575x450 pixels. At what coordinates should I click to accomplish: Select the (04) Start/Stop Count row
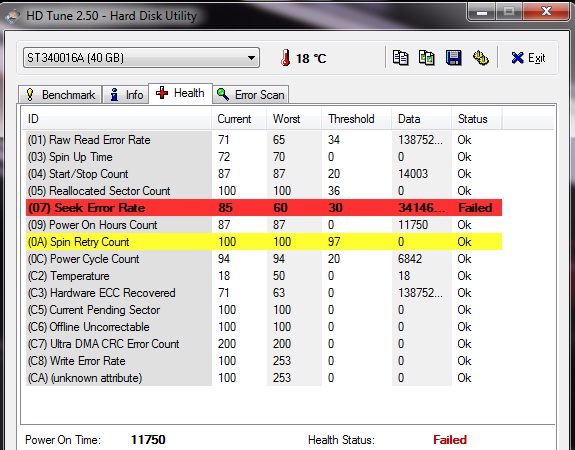point(264,174)
